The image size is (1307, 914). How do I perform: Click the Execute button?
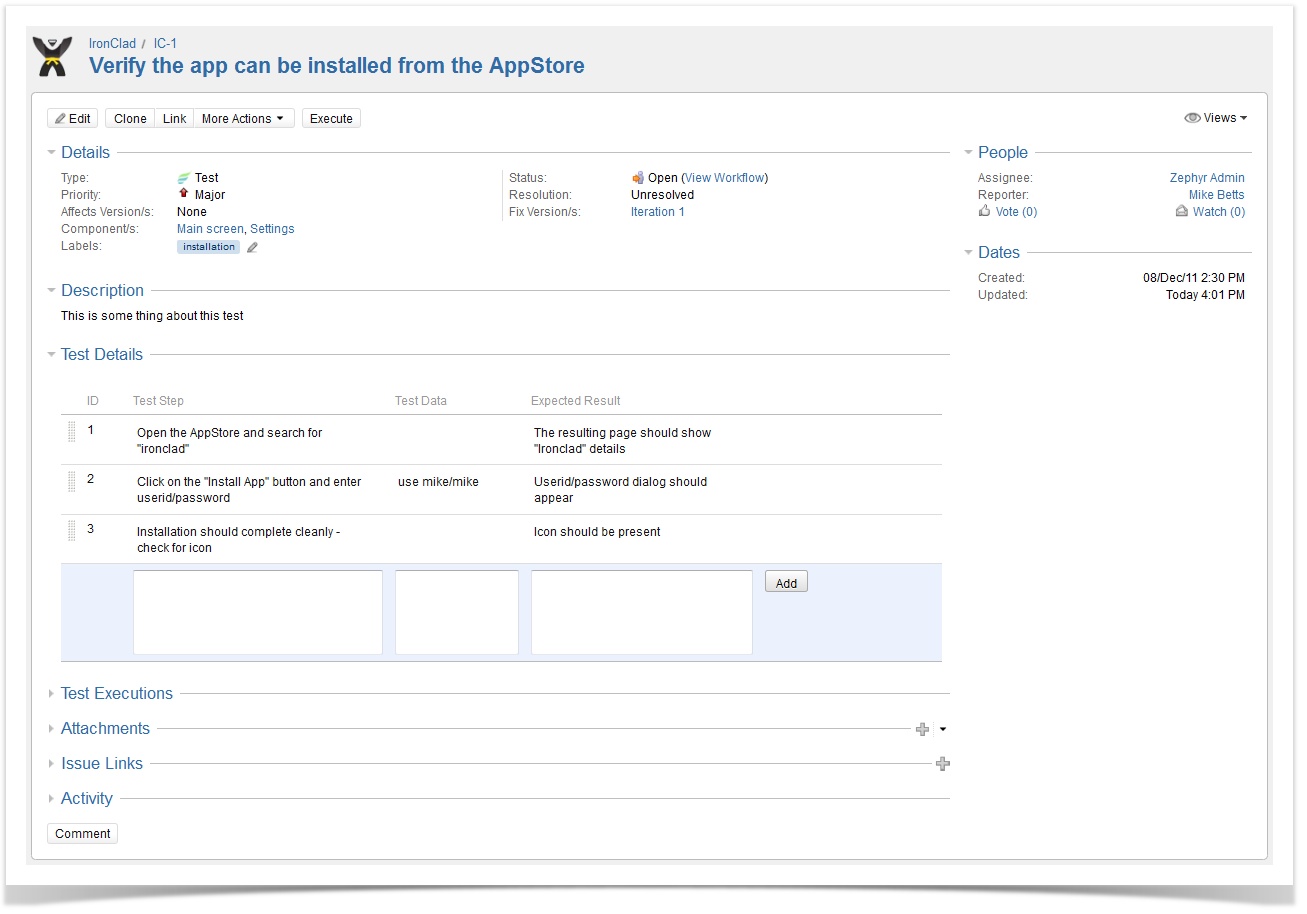pos(331,118)
